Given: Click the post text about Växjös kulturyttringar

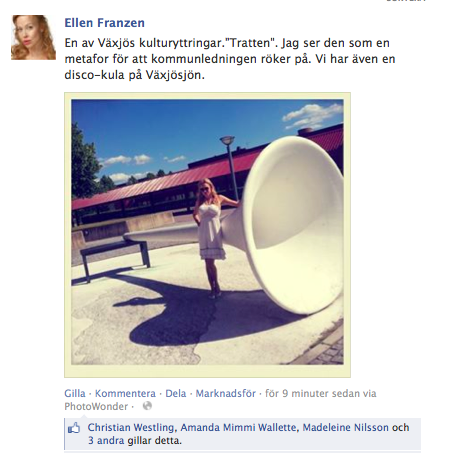Looking at the screenshot, I should (x=230, y=59).
